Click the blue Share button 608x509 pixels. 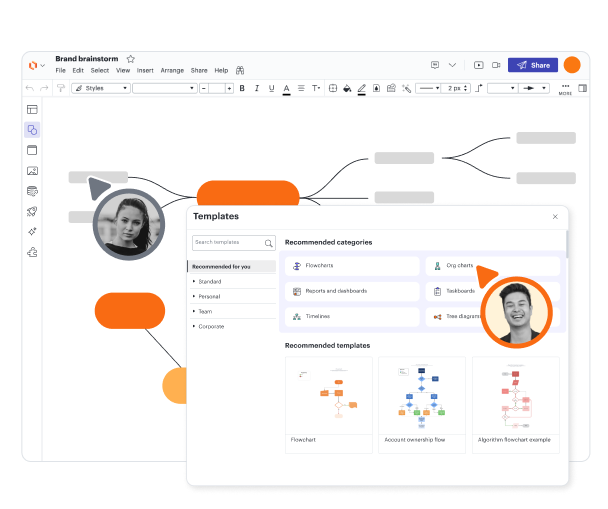532,65
